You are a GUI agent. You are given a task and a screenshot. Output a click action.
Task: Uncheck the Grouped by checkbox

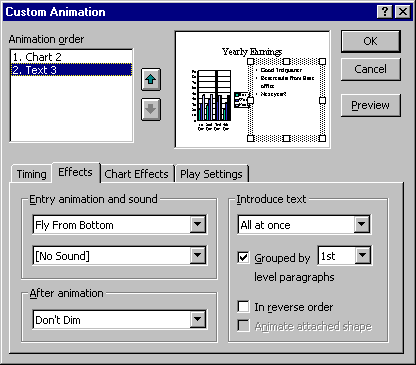point(243,257)
